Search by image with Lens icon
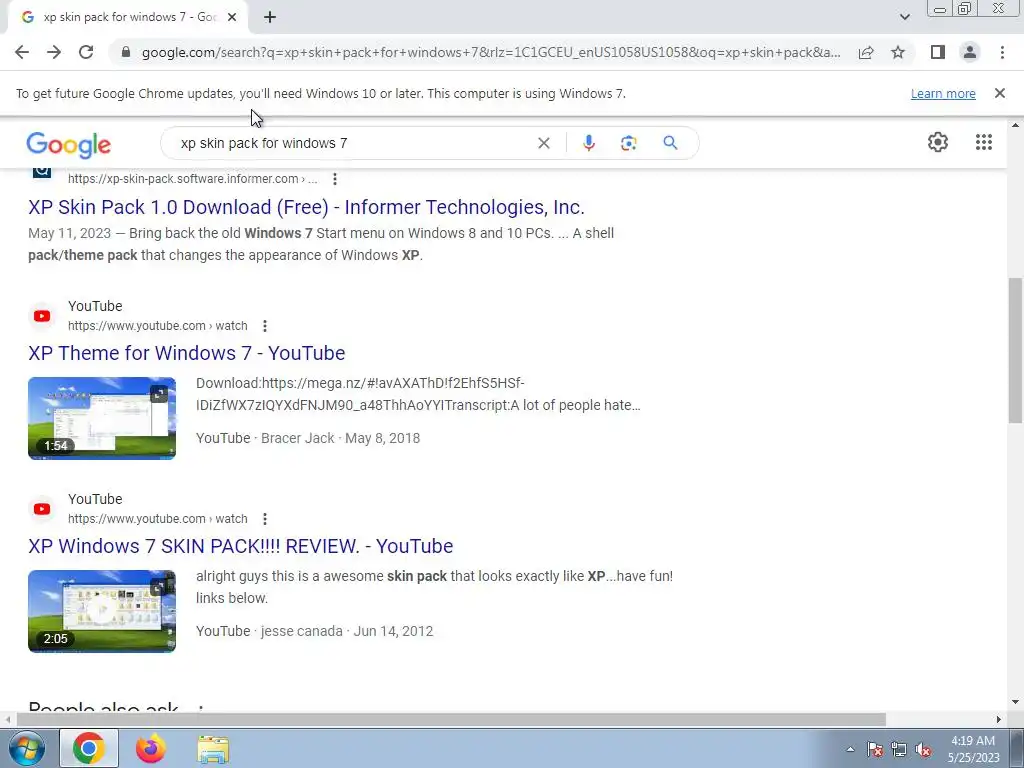This screenshot has height=768, width=1024. (x=628, y=143)
